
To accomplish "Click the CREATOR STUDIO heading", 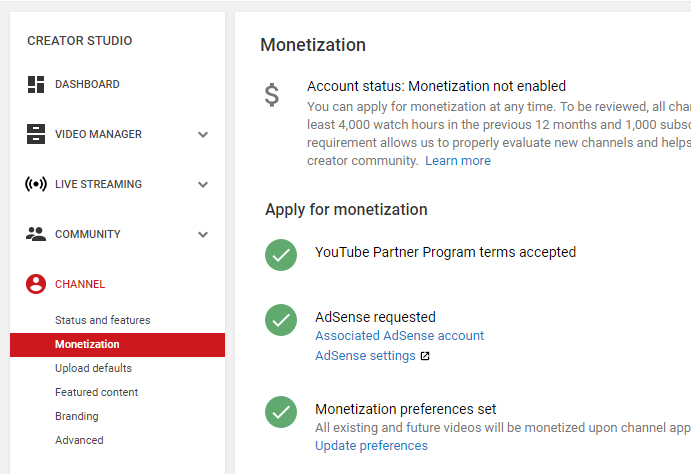I will click(x=79, y=41).
